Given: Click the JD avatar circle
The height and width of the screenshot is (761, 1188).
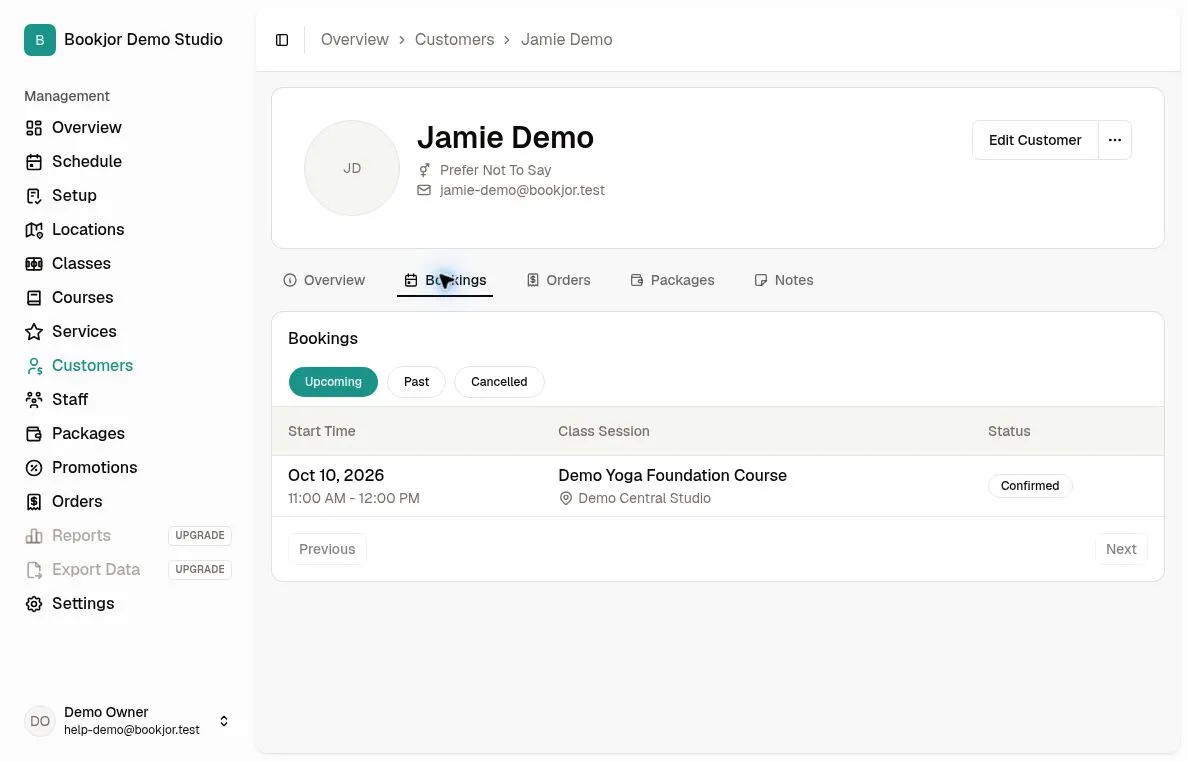Looking at the screenshot, I should [352, 168].
